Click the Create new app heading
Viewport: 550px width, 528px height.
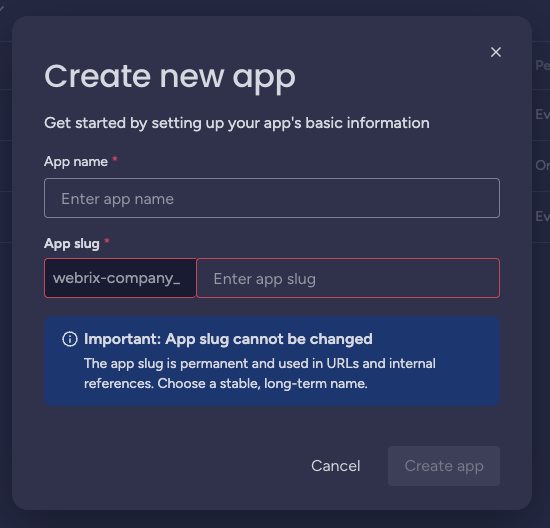(x=170, y=78)
